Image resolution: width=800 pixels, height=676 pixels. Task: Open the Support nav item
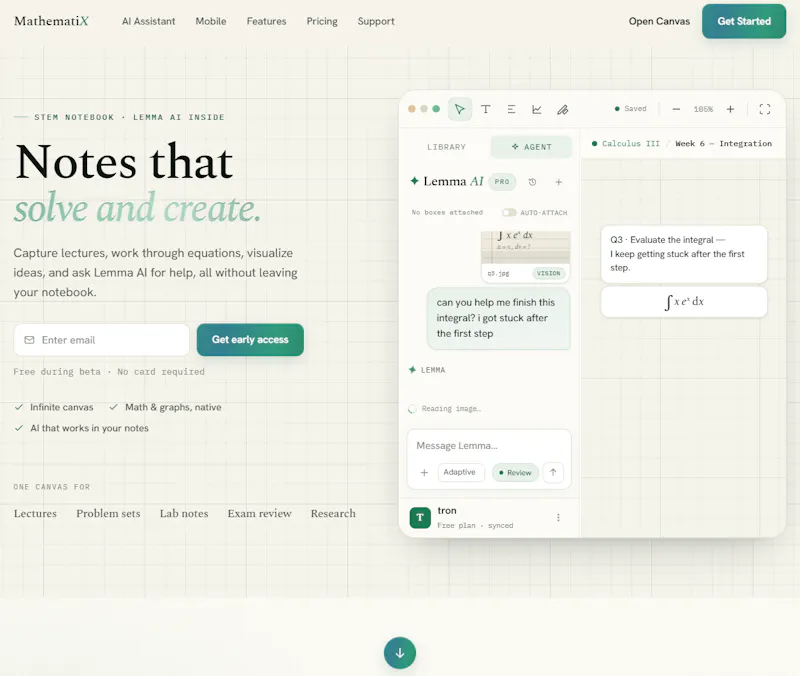(x=376, y=21)
